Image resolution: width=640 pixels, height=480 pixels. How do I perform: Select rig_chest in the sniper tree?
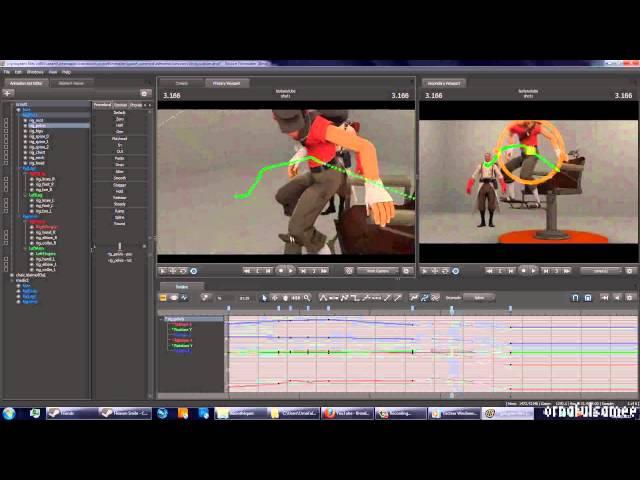click(37, 152)
